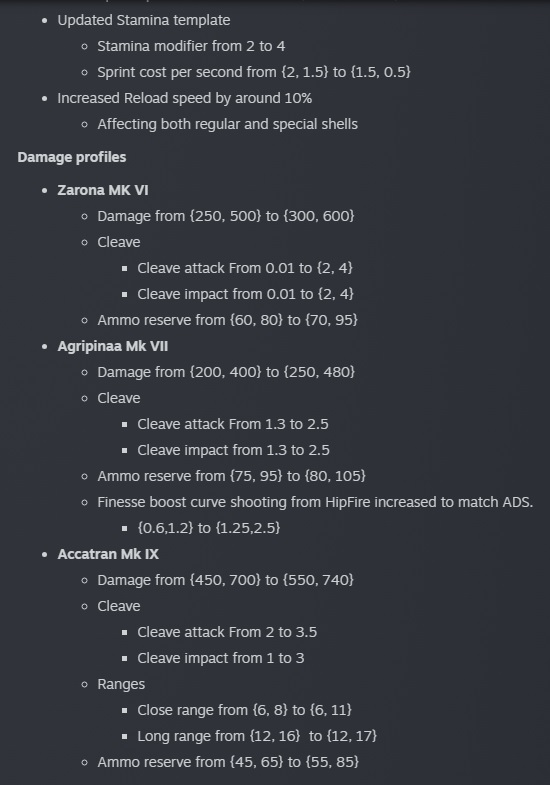Click Accatran damage {450, 700} to {550, 740}
Viewport: 550px width, 785px height.
[225, 580]
